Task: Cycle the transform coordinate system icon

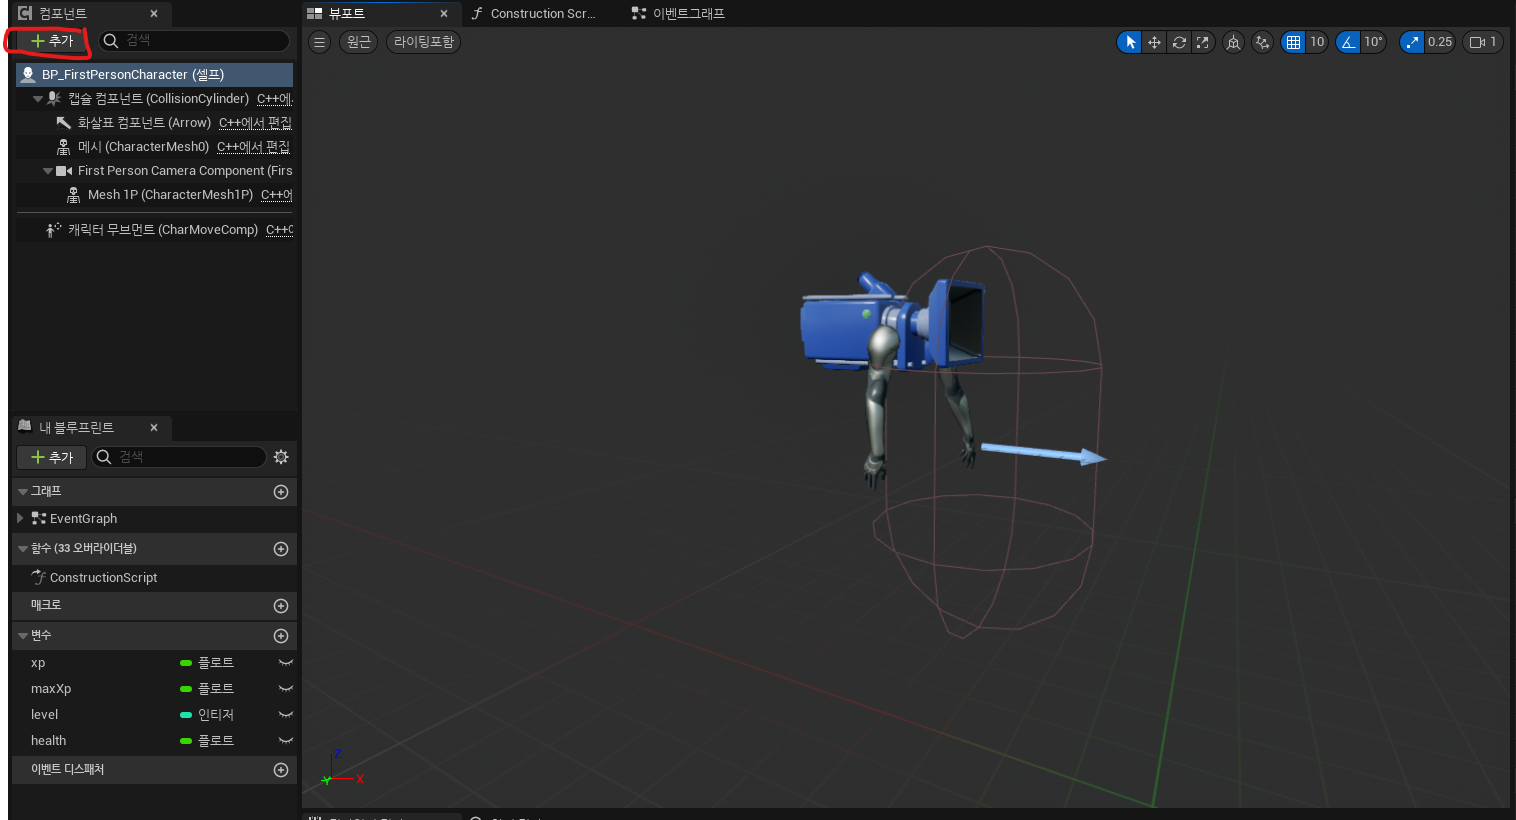Action: [x=1234, y=42]
